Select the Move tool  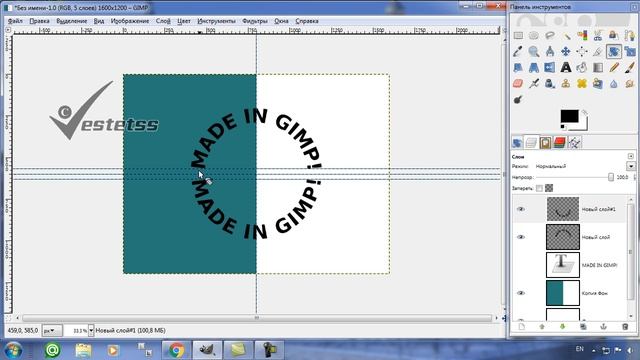(566, 51)
